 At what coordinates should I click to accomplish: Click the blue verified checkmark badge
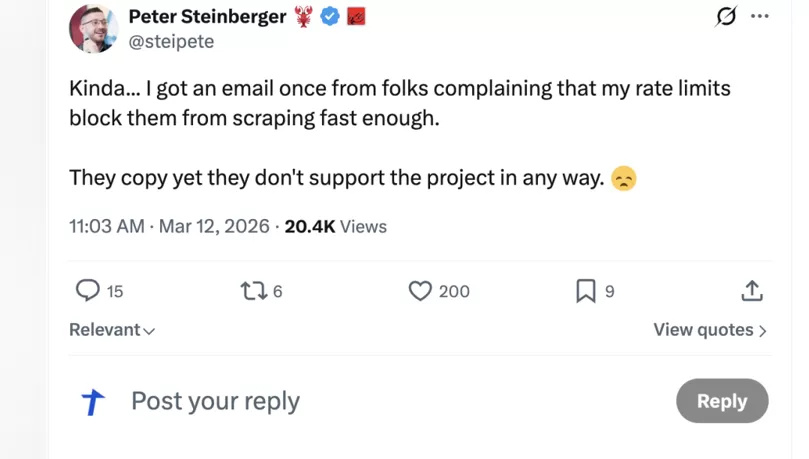(330, 17)
